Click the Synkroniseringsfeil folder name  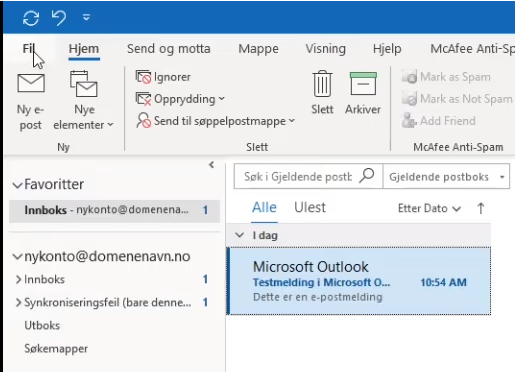108,302
